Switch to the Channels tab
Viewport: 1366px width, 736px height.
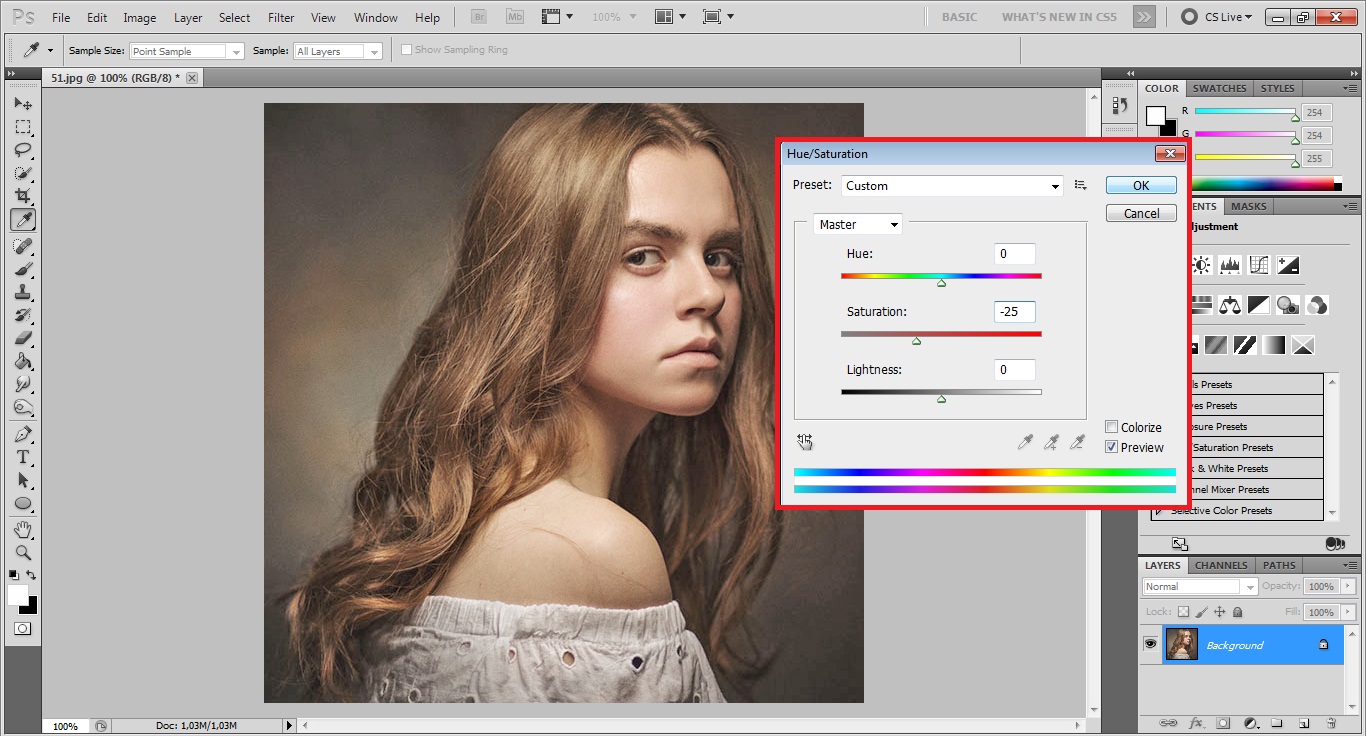point(1221,565)
